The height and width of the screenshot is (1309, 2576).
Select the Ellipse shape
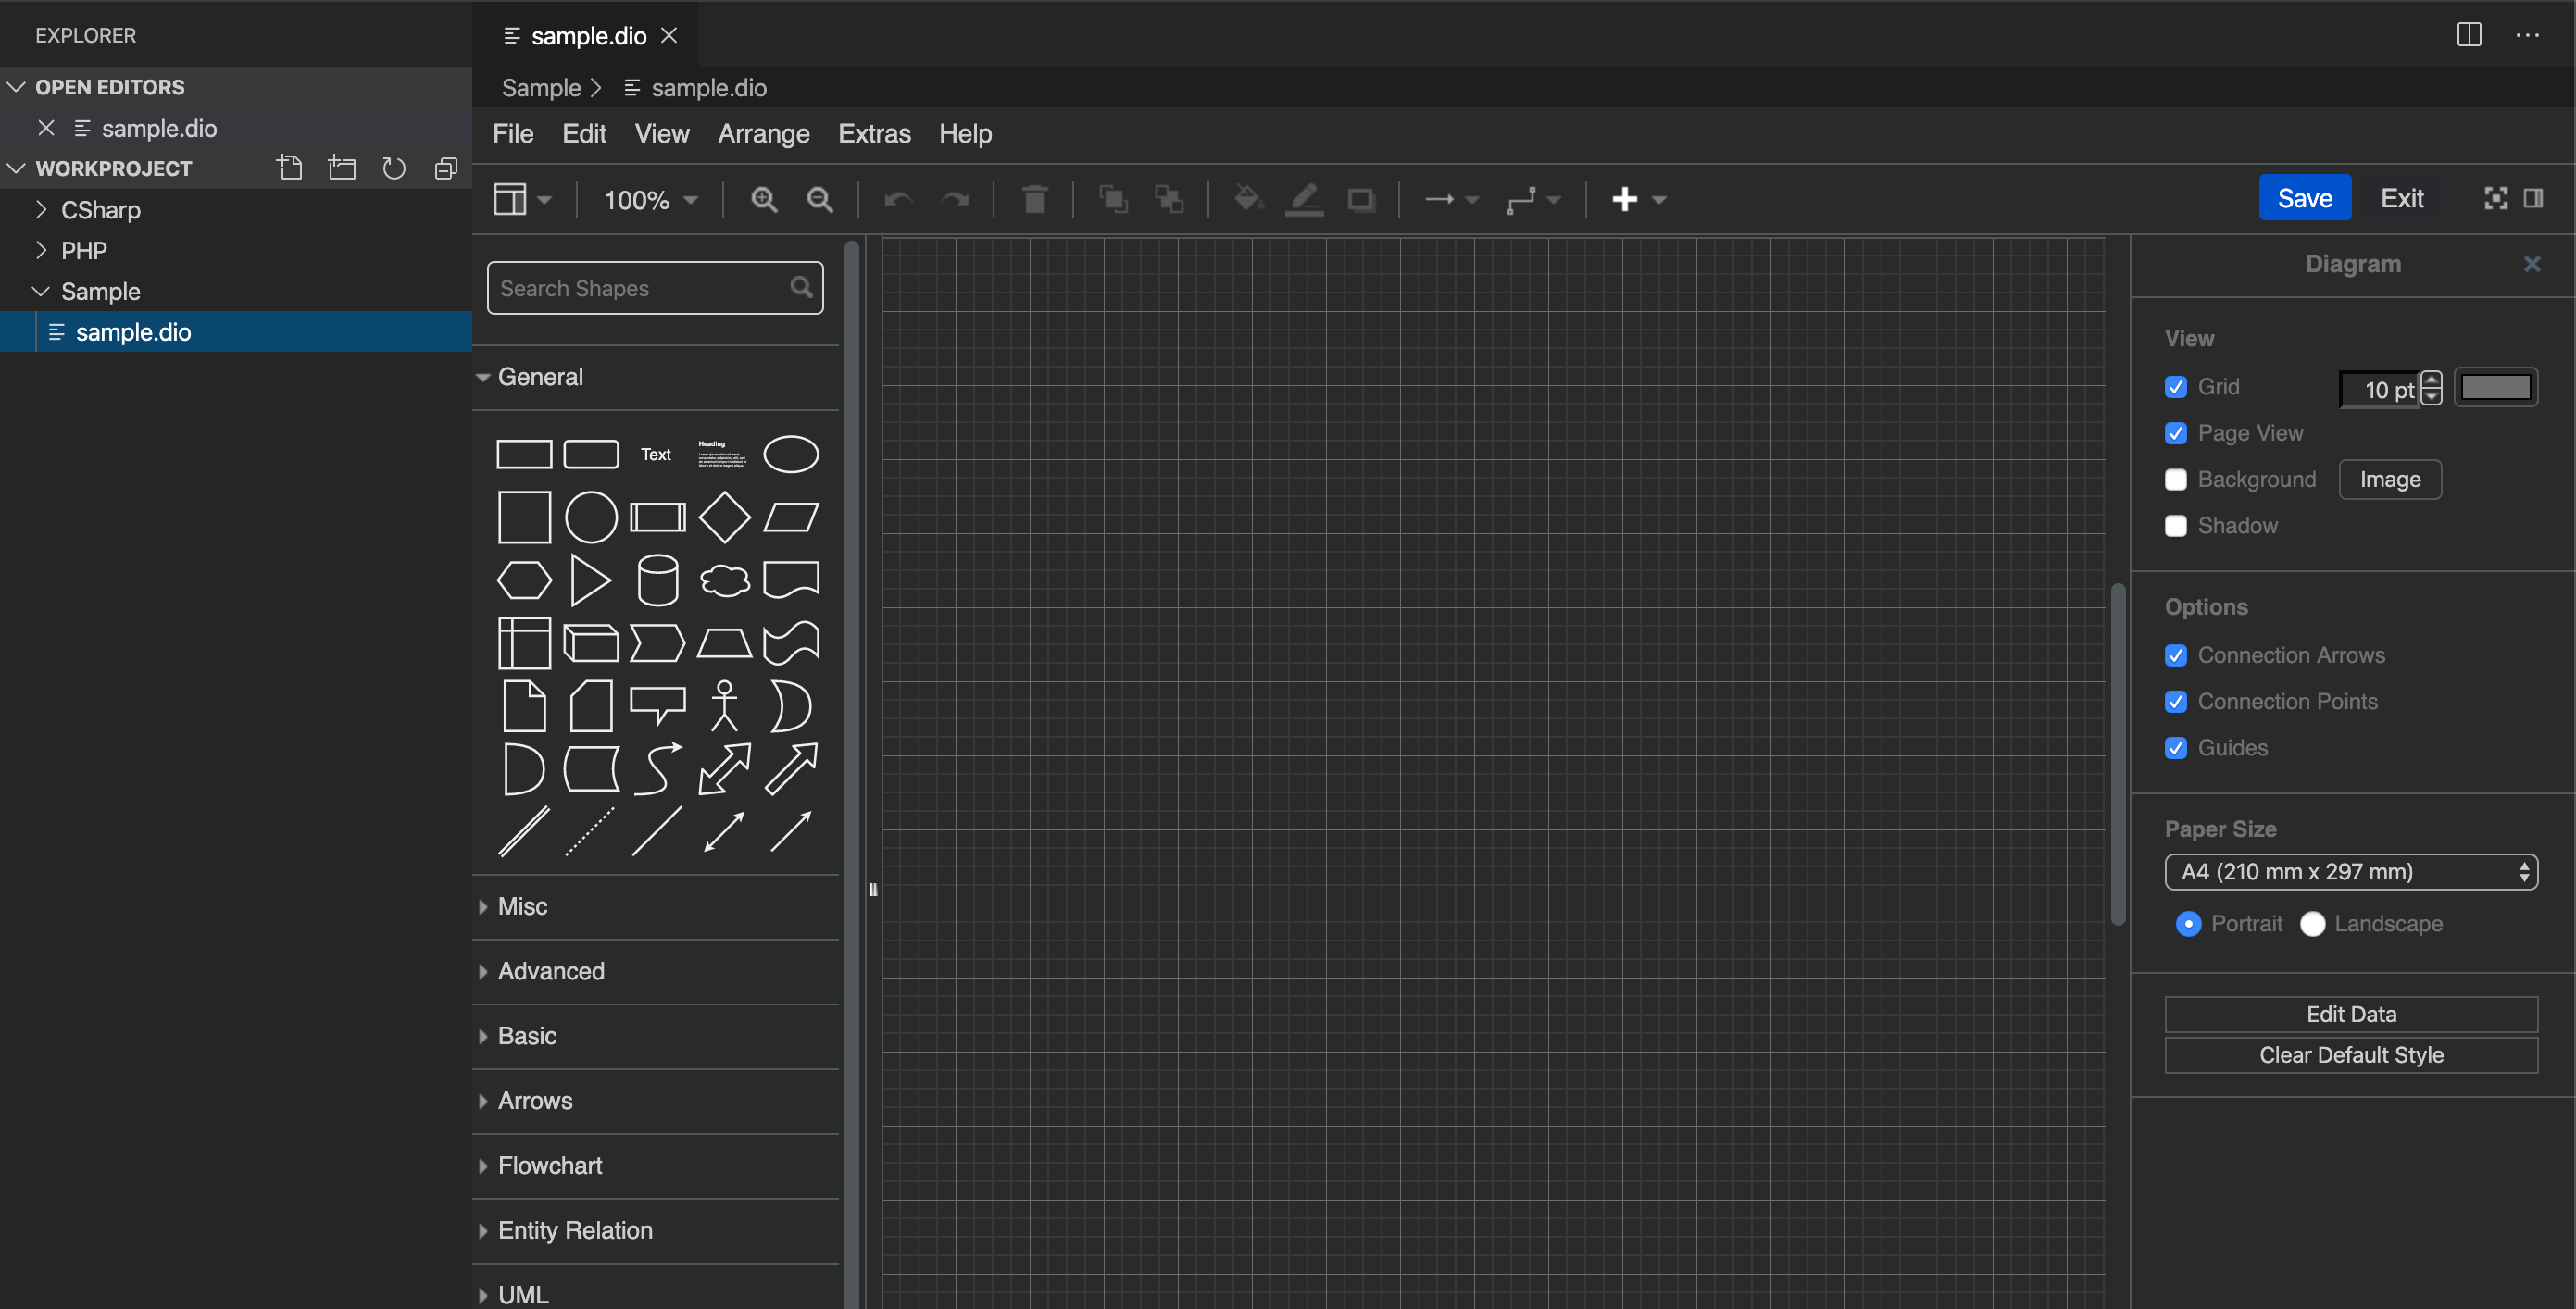point(791,454)
